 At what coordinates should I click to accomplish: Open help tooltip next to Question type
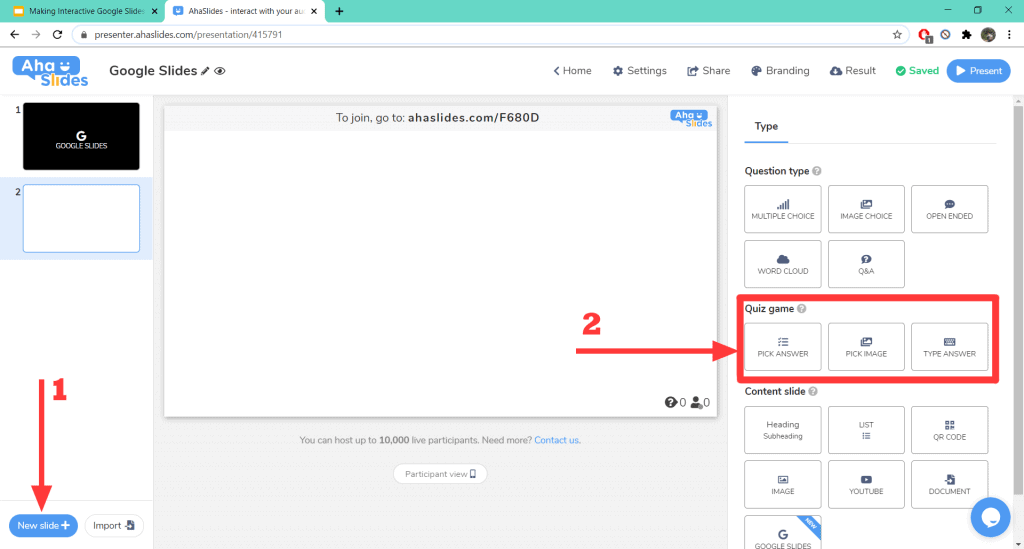816,171
